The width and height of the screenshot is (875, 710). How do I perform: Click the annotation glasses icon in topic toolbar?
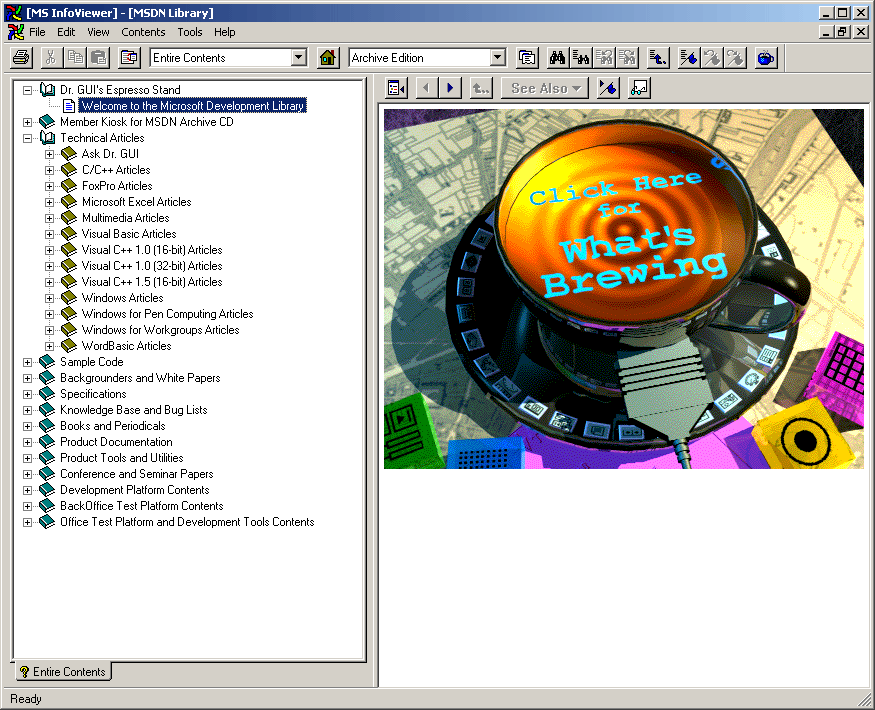(x=639, y=88)
